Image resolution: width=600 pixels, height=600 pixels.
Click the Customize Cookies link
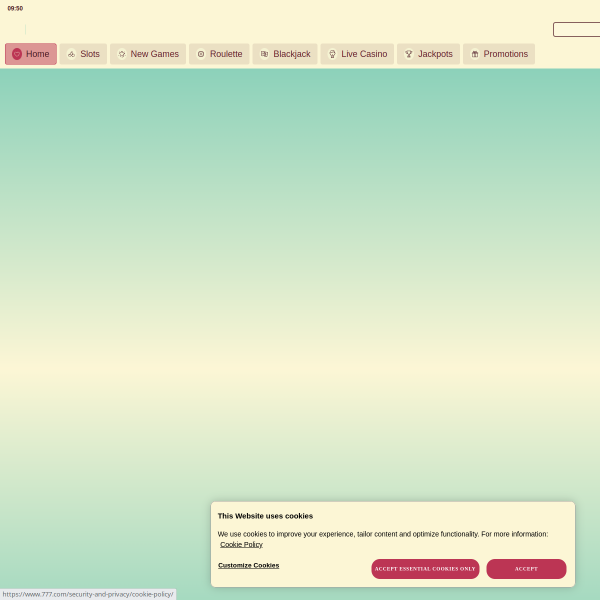click(248, 565)
